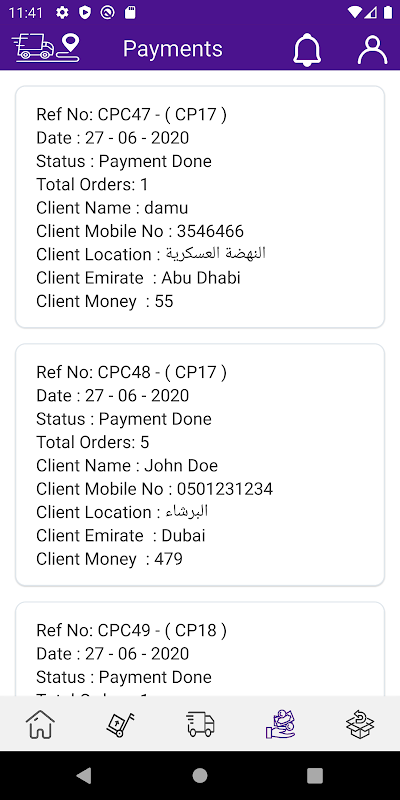Tap Client Emirate Abu Dhabi line
The image size is (400, 800).
click(138, 278)
